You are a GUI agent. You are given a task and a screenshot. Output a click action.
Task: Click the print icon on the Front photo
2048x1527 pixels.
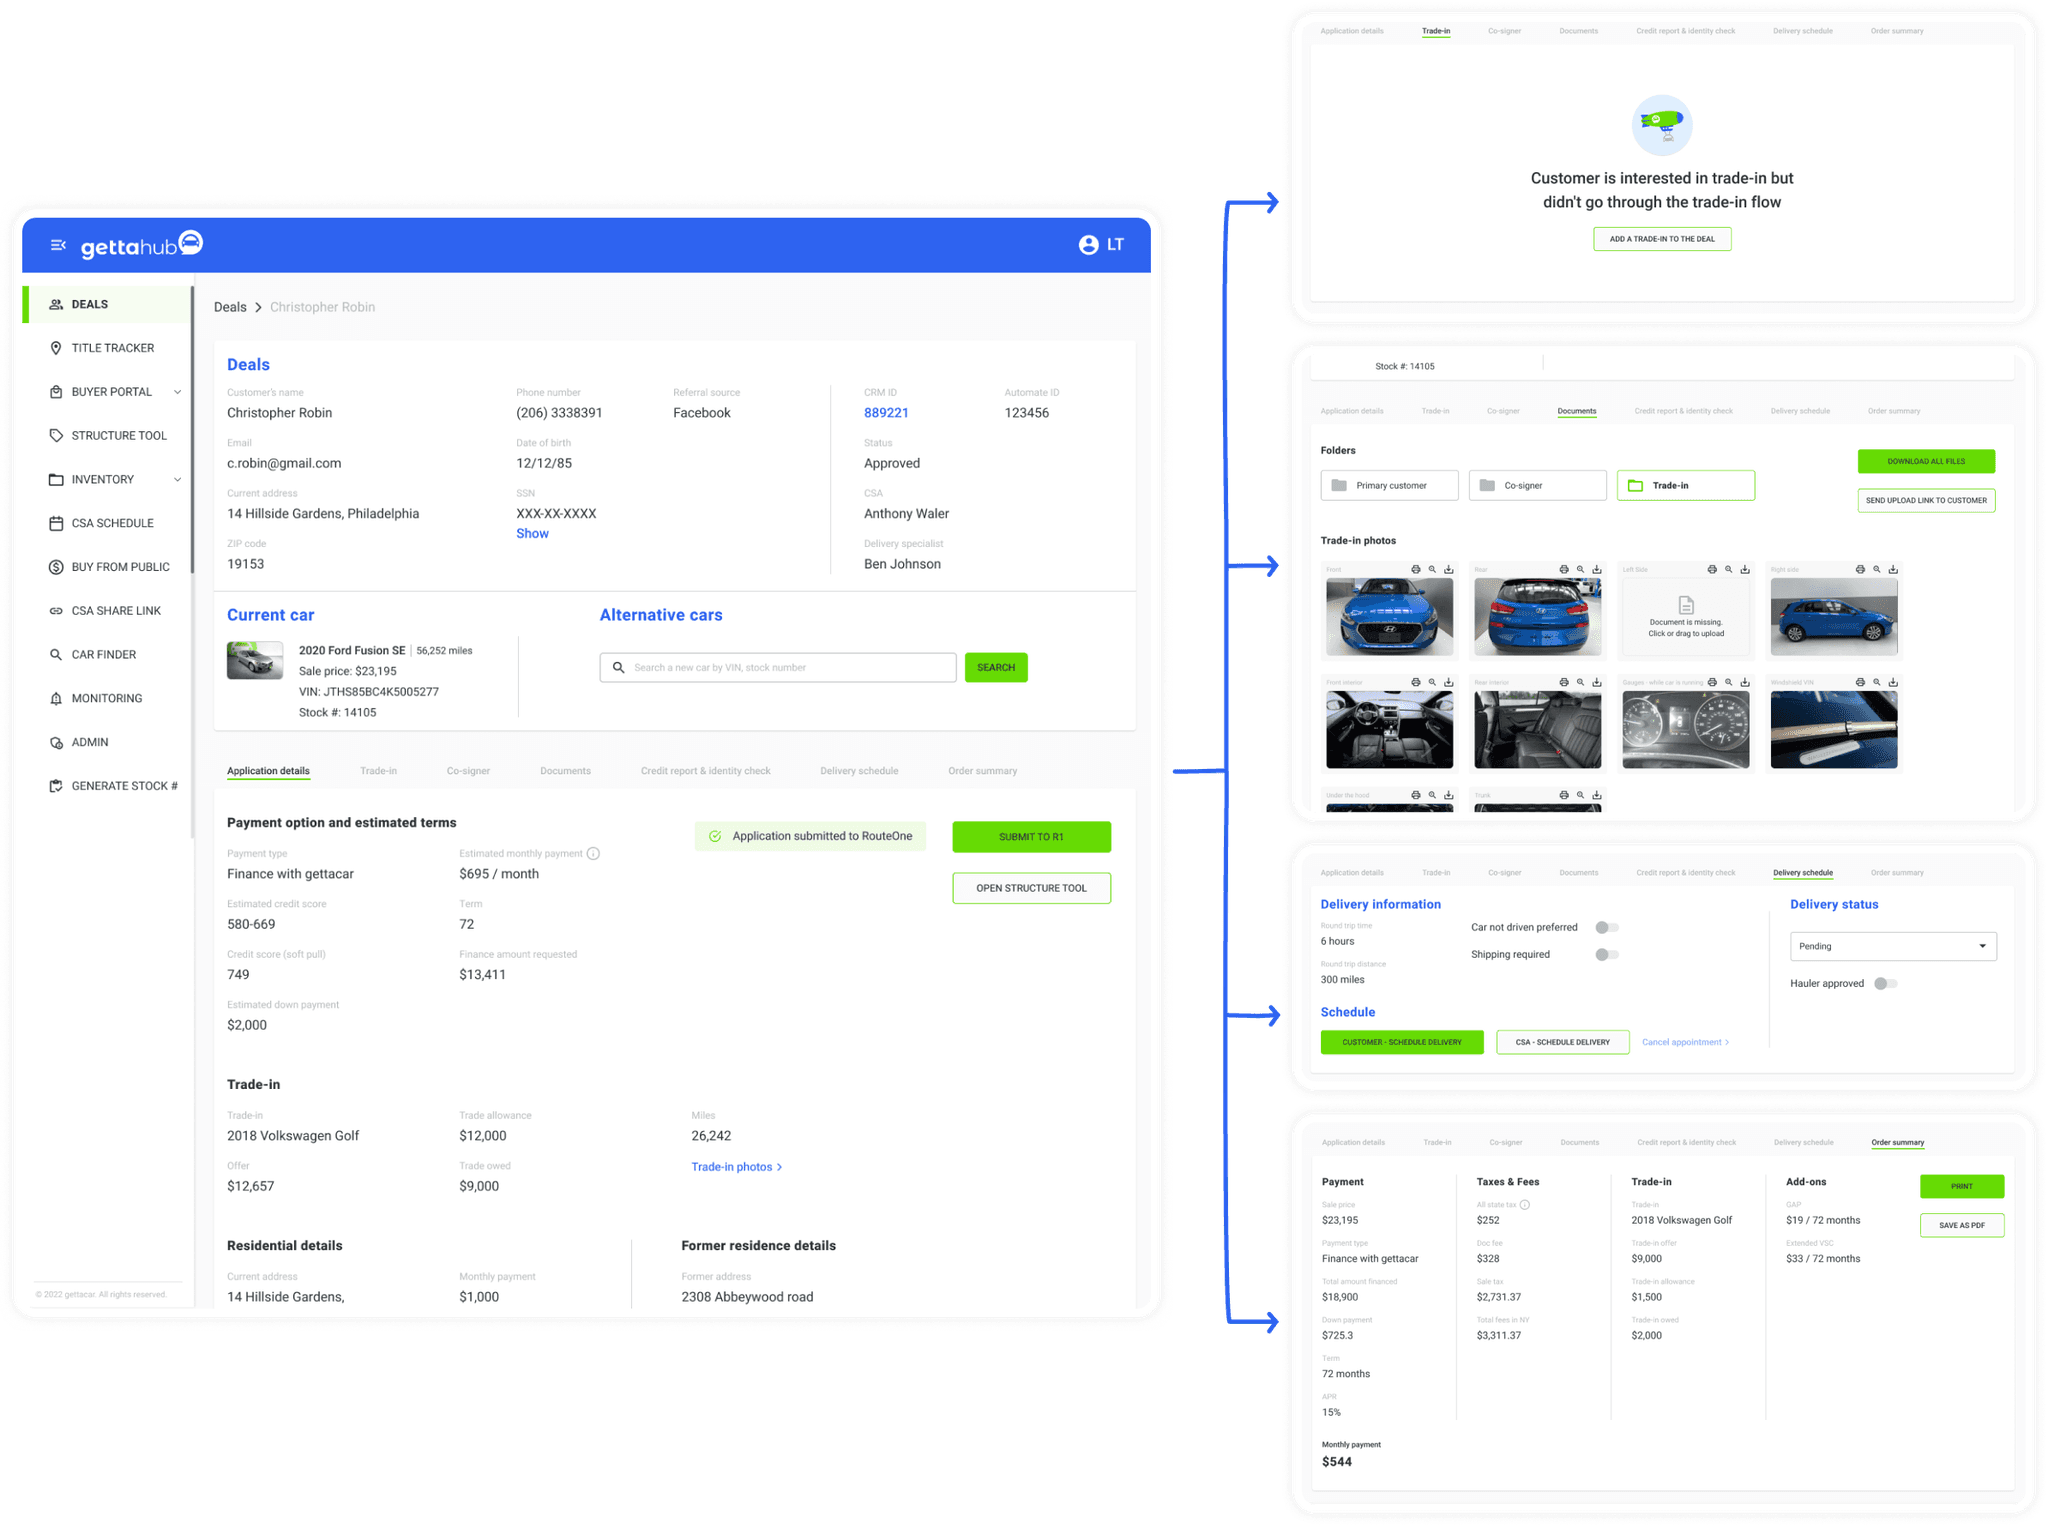tap(1415, 568)
